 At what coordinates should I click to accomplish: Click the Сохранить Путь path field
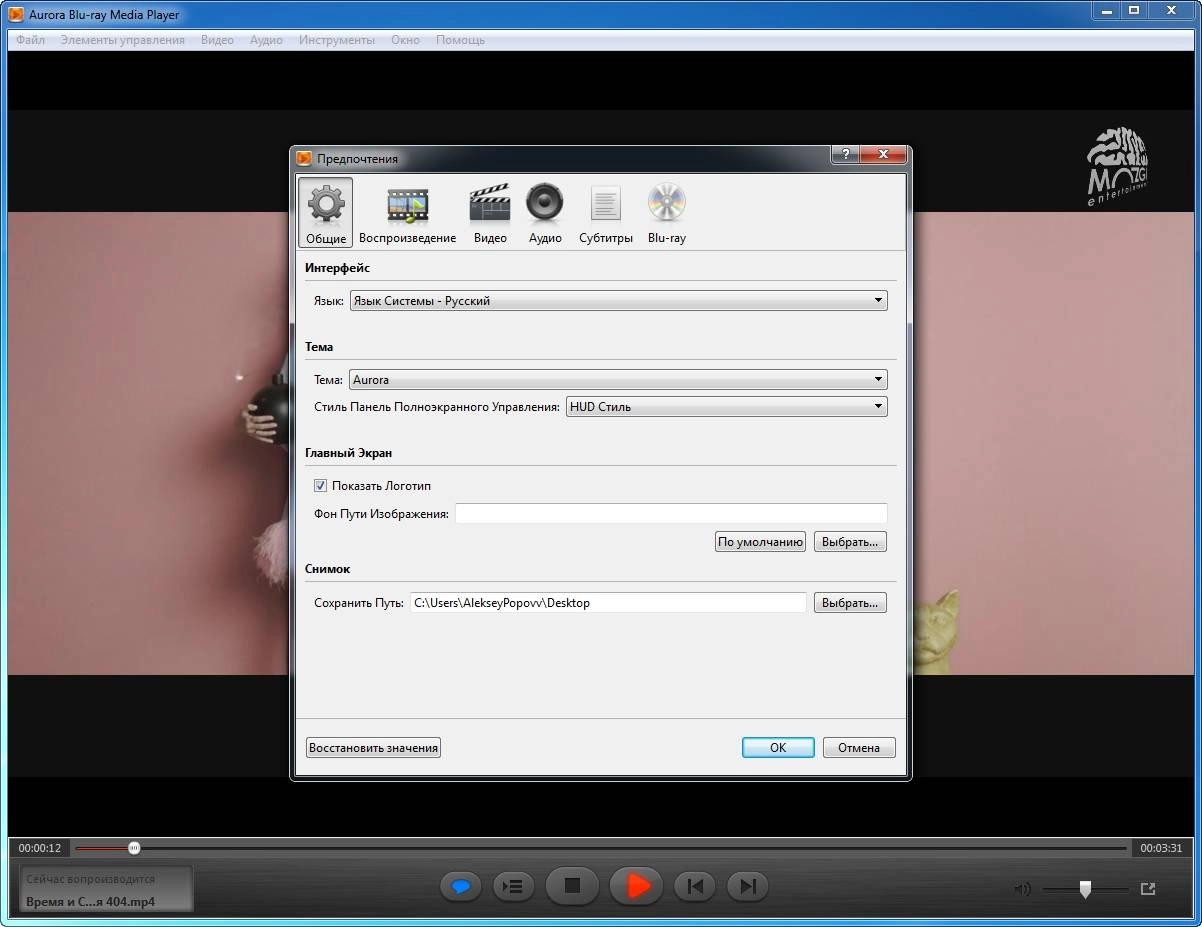pos(608,603)
